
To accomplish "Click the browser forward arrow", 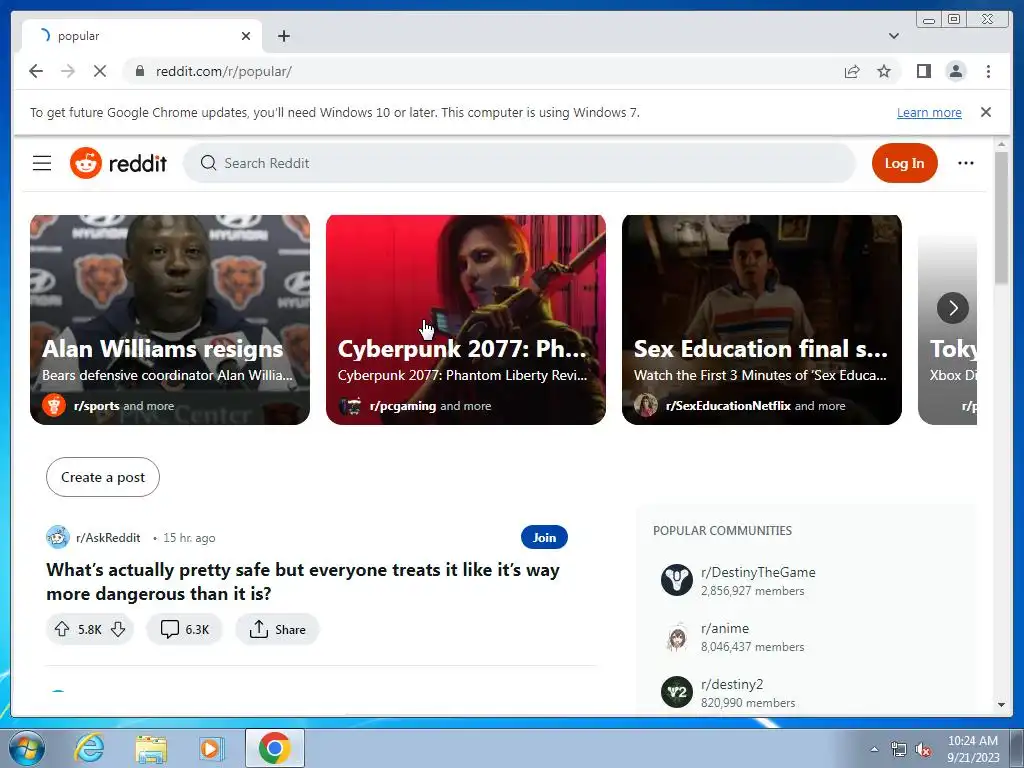I will 68,71.
